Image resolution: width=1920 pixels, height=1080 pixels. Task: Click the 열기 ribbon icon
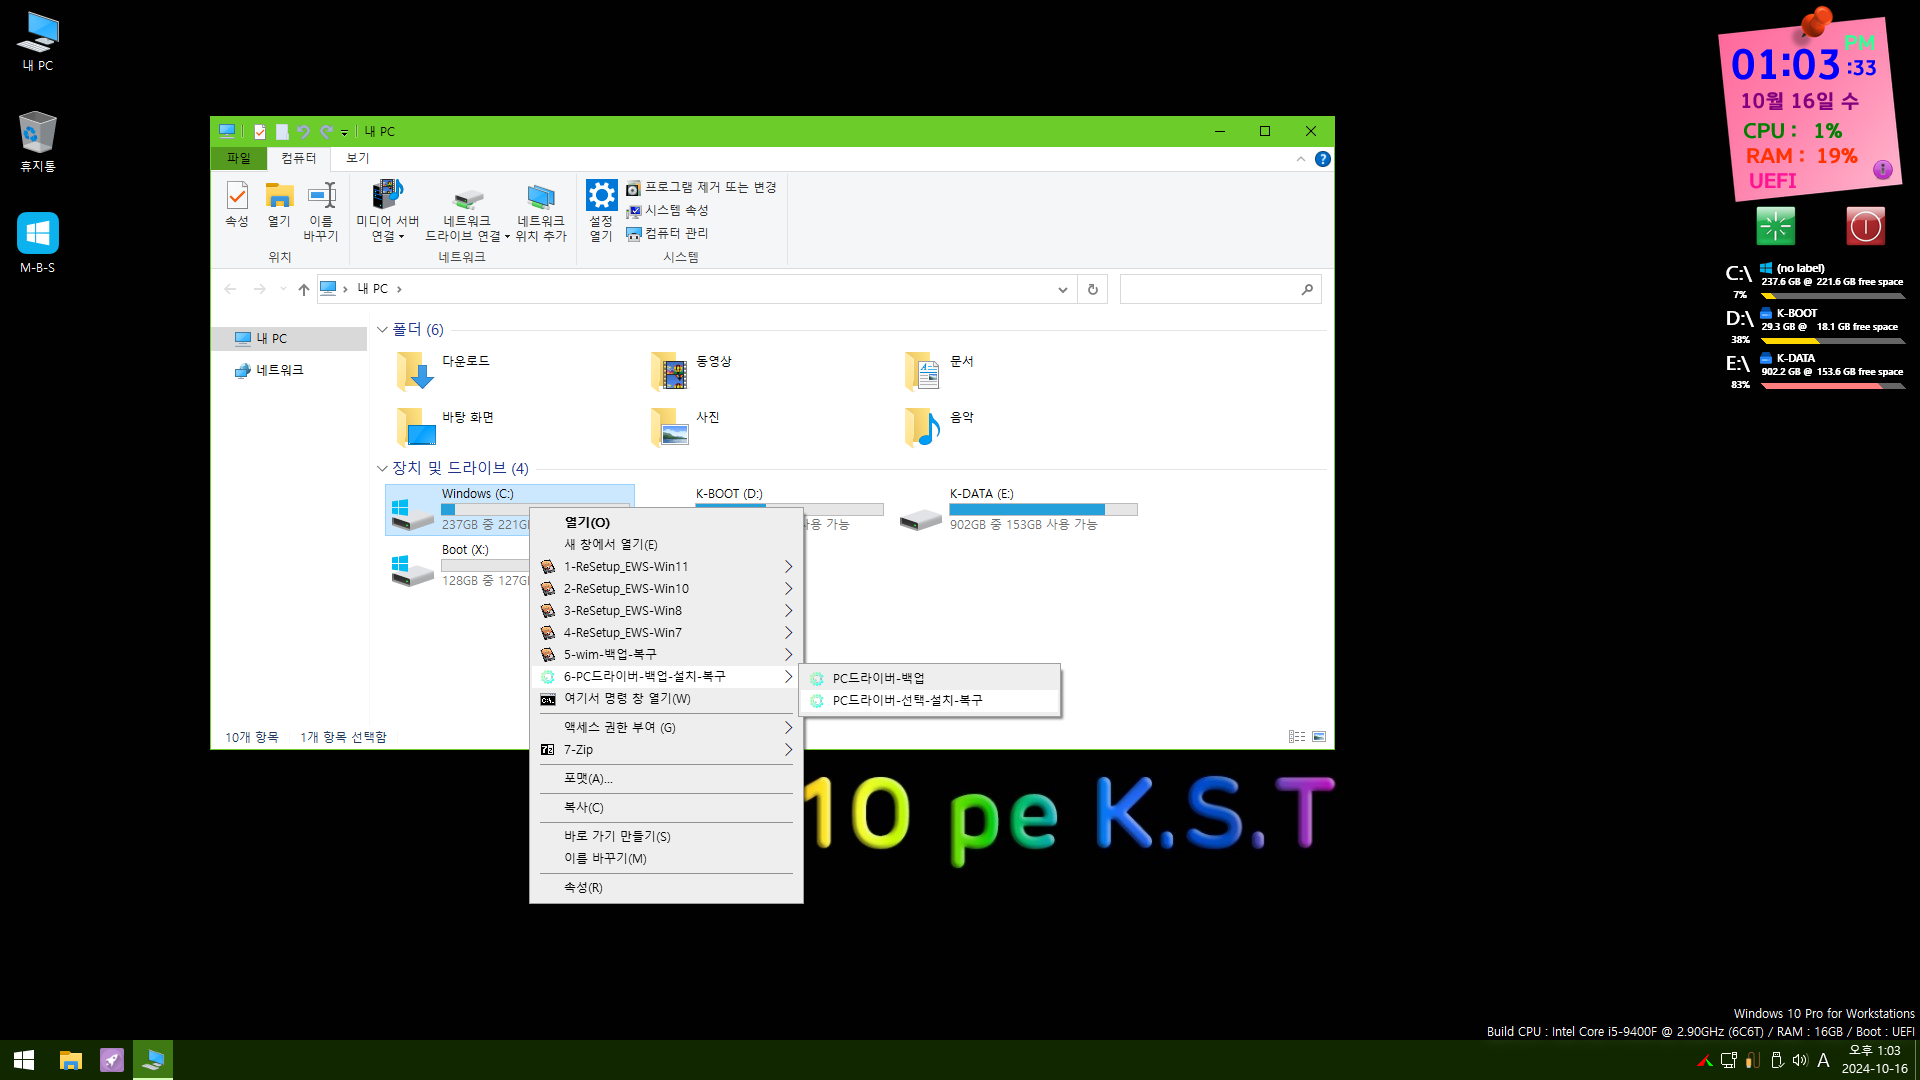click(279, 205)
